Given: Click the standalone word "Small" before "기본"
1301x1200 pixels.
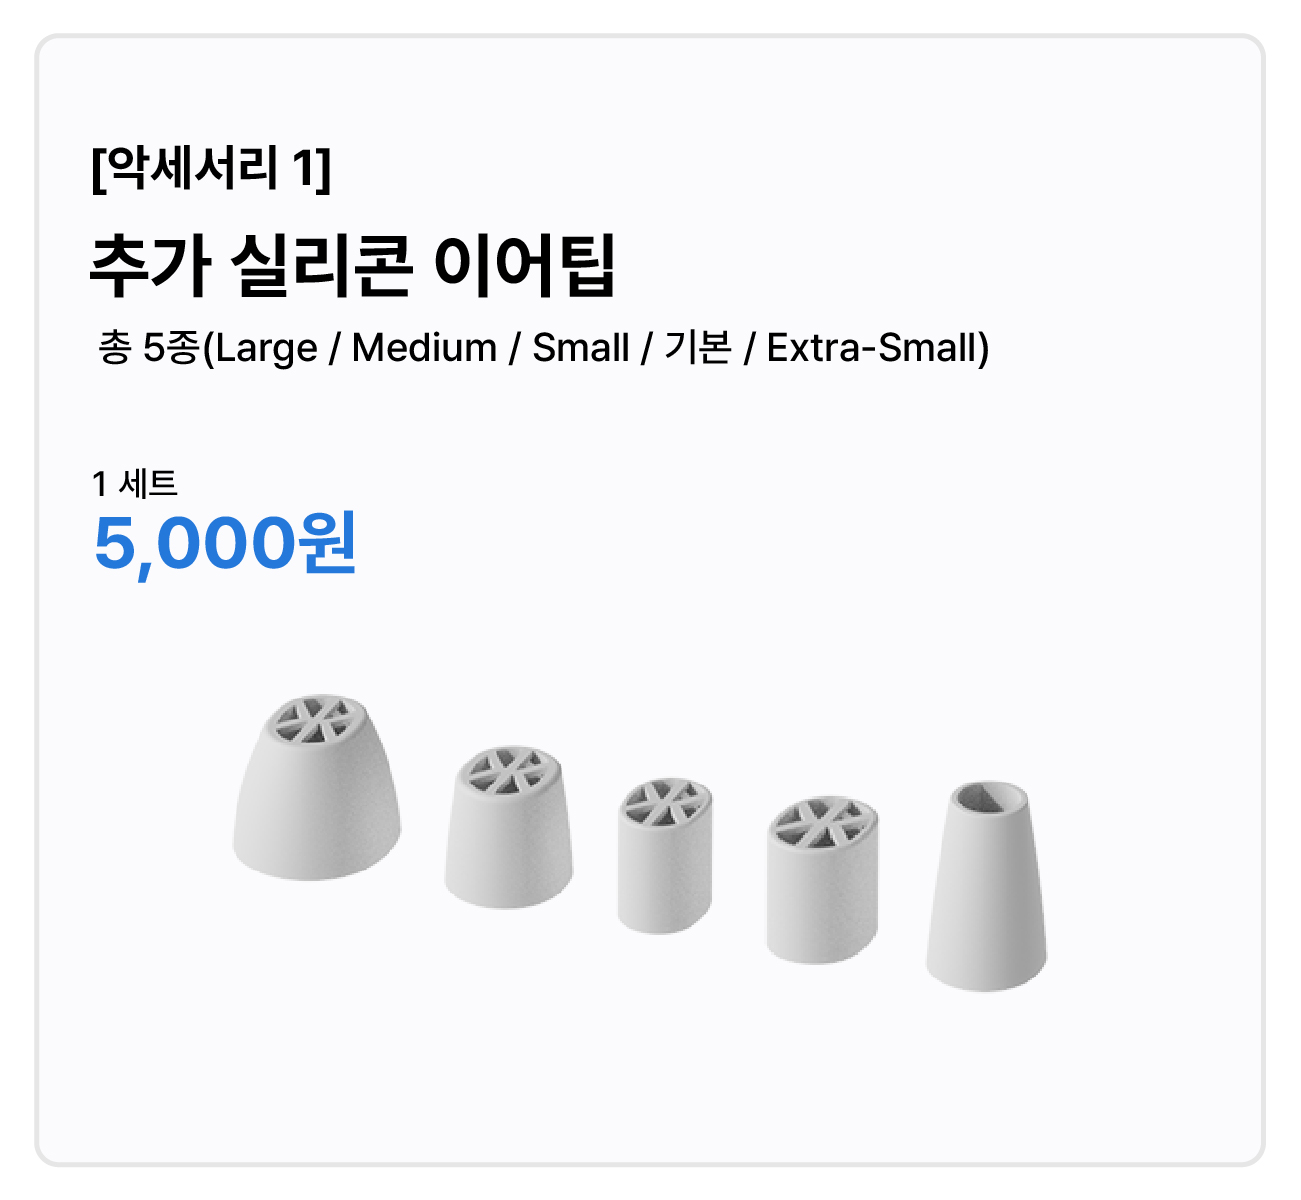Looking at the screenshot, I should click(581, 349).
